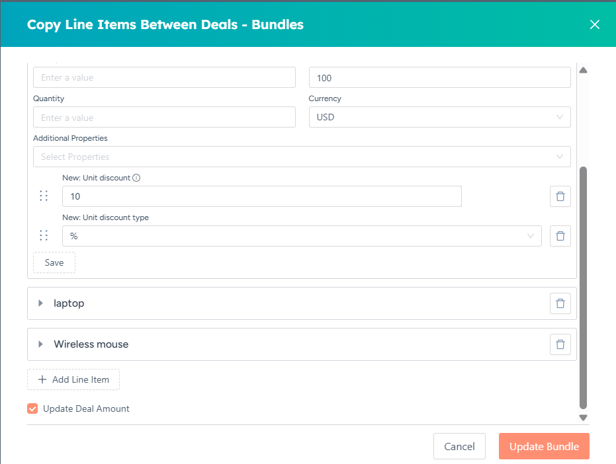Delete the Unit discount type property row
Image resolution: width=616 pixels, height=464 pixels.
(x=560, y=236)
